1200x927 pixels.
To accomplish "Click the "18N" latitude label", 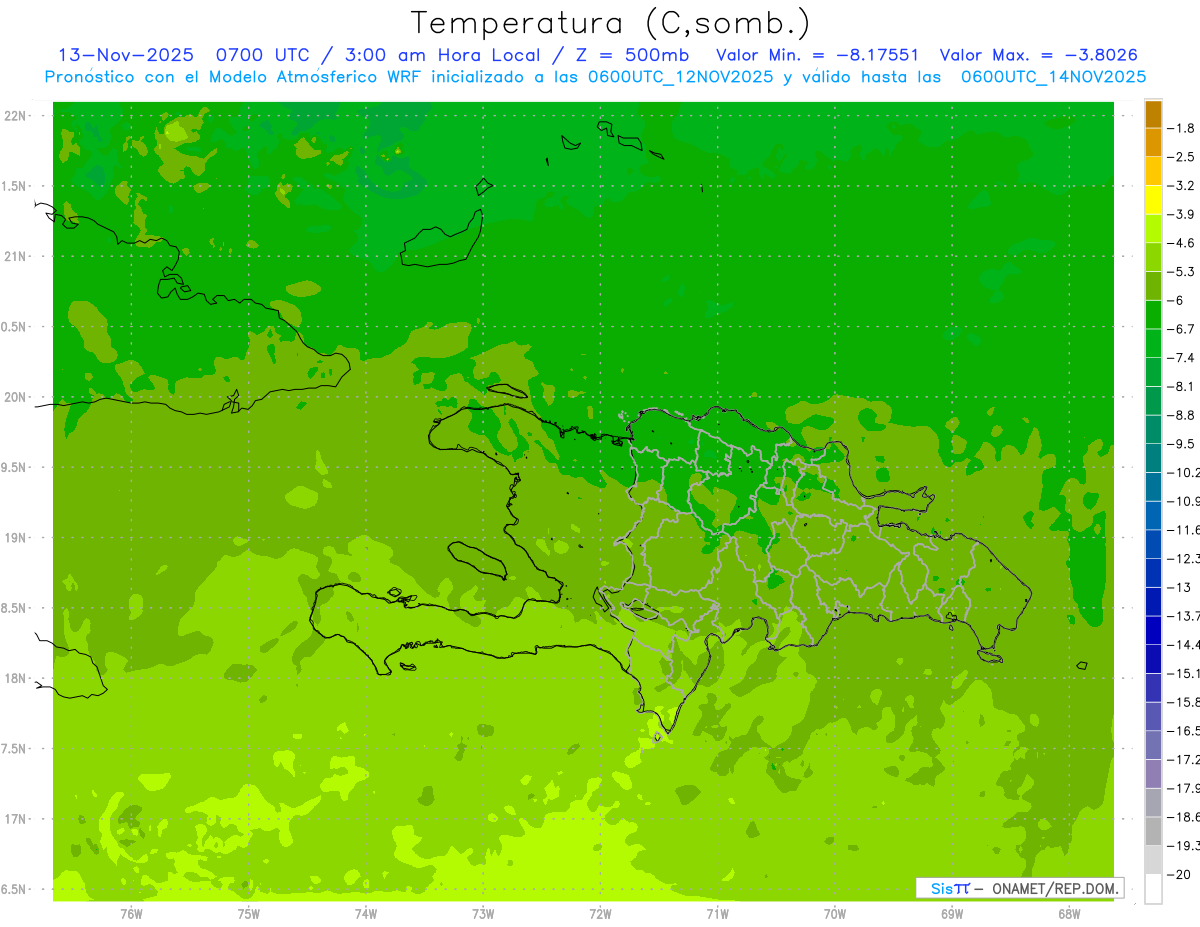I will pos(17,679).
